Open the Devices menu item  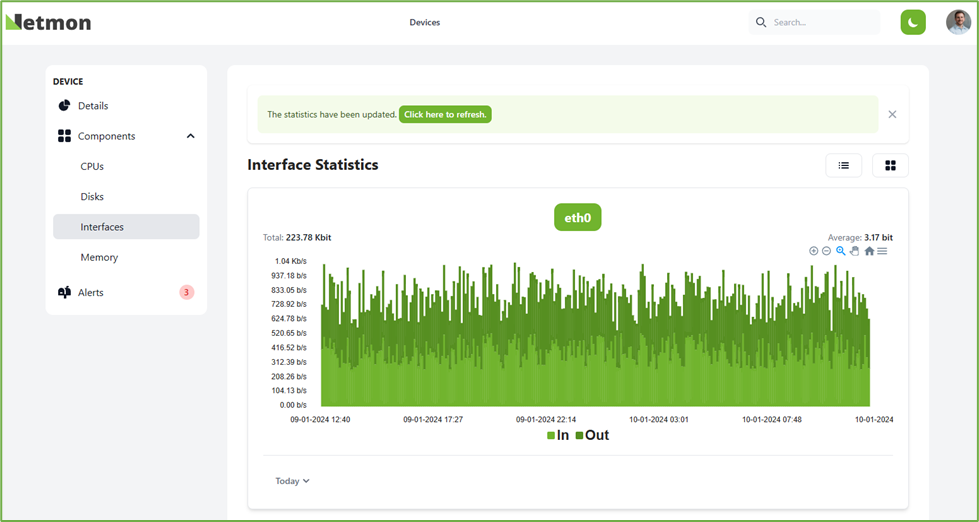[425, 22]
